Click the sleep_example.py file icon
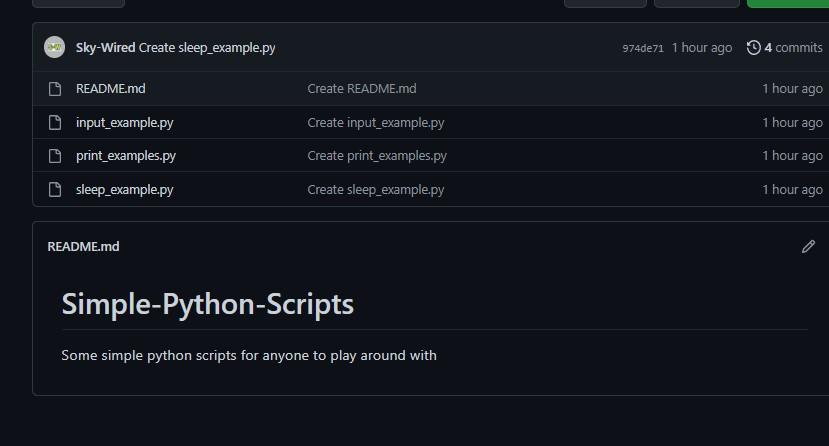 56,190
